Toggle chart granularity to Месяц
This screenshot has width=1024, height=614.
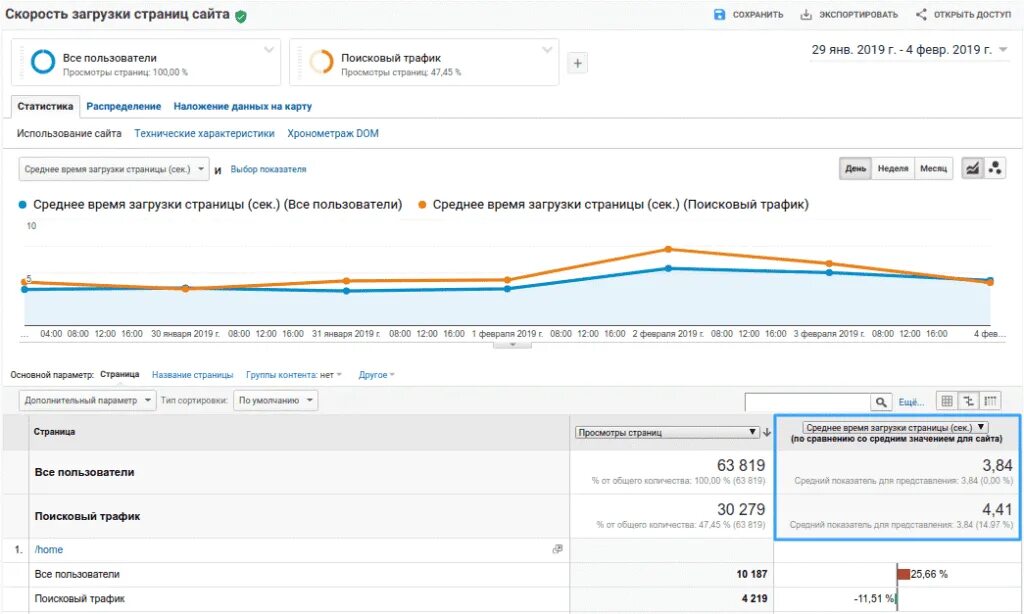point(933,169)
